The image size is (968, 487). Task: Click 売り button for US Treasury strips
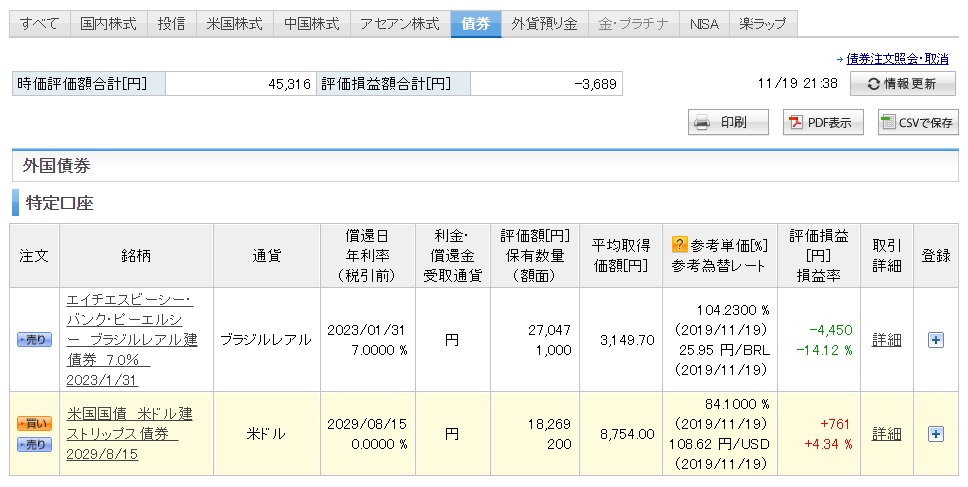pyautogui.click(x=35, y=444)
